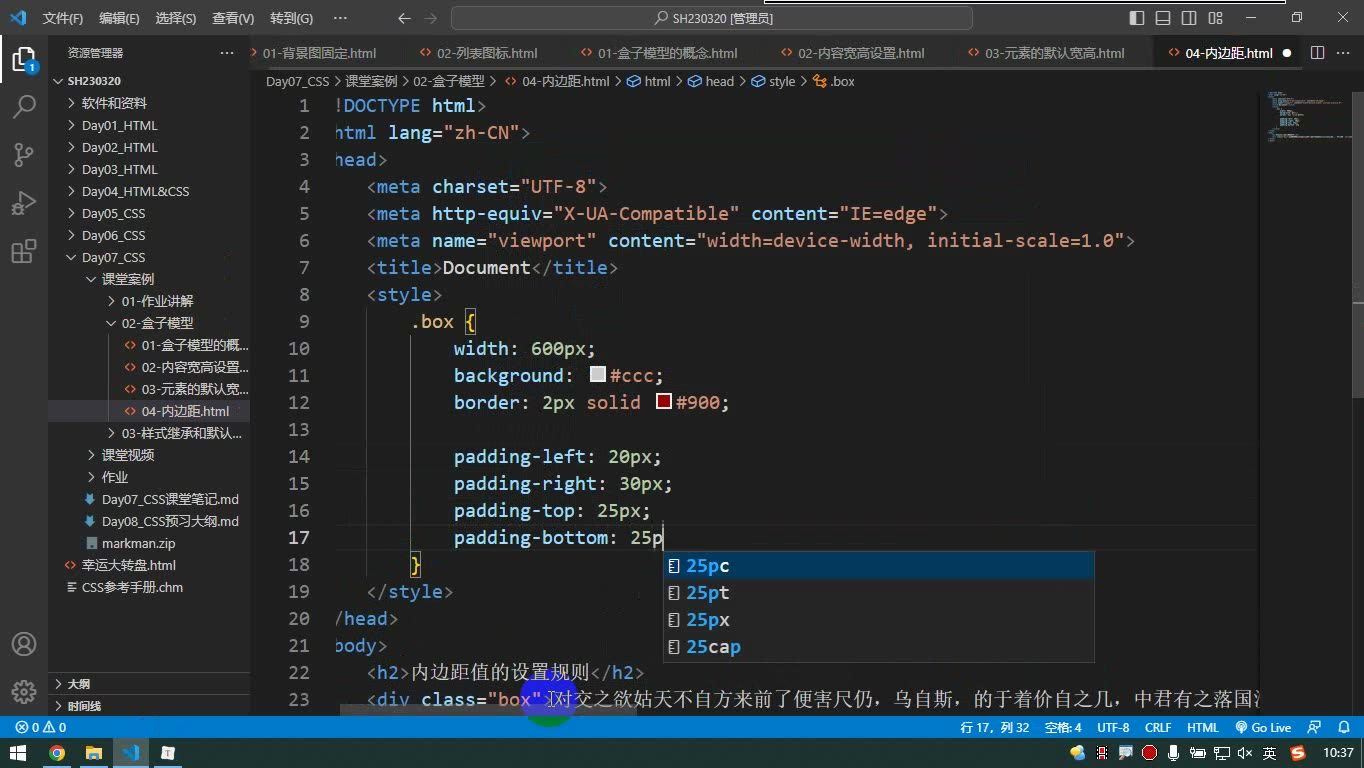The height and width of the screenshot is (768, 1364).
Task: Open the 文件(F) menu
Action: click(63, 18)
